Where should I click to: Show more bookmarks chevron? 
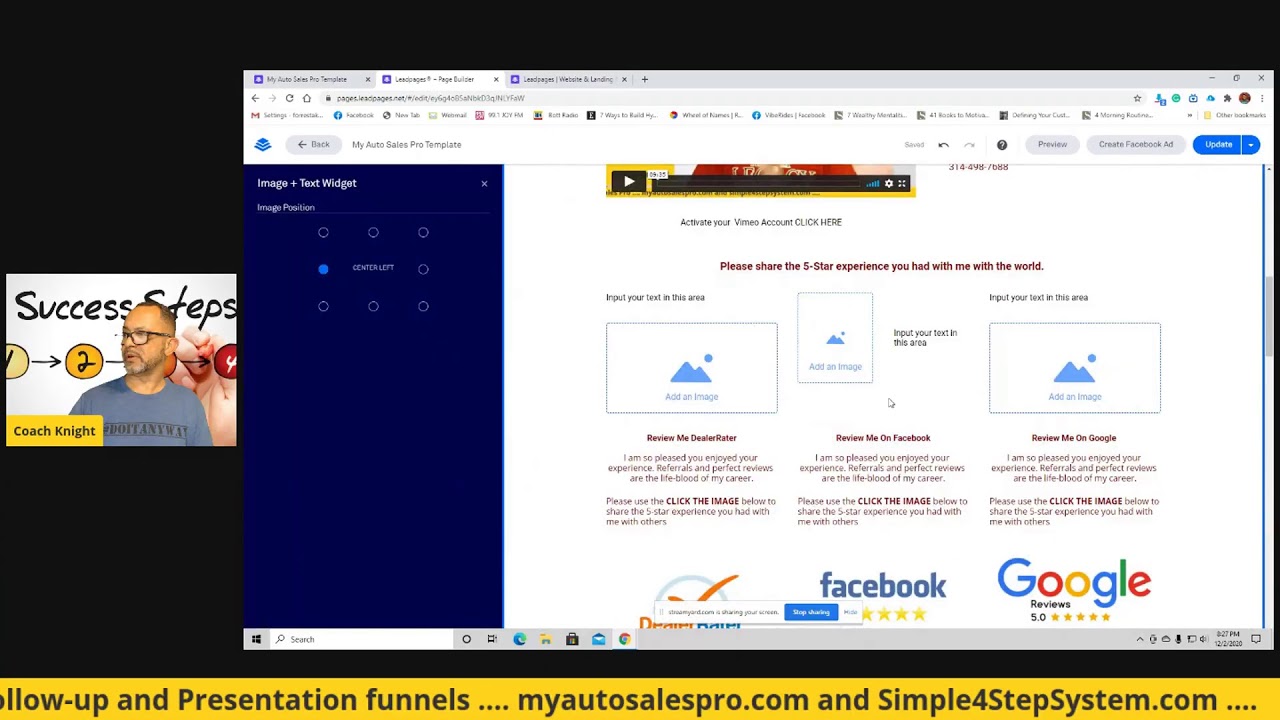(1190, 115)
